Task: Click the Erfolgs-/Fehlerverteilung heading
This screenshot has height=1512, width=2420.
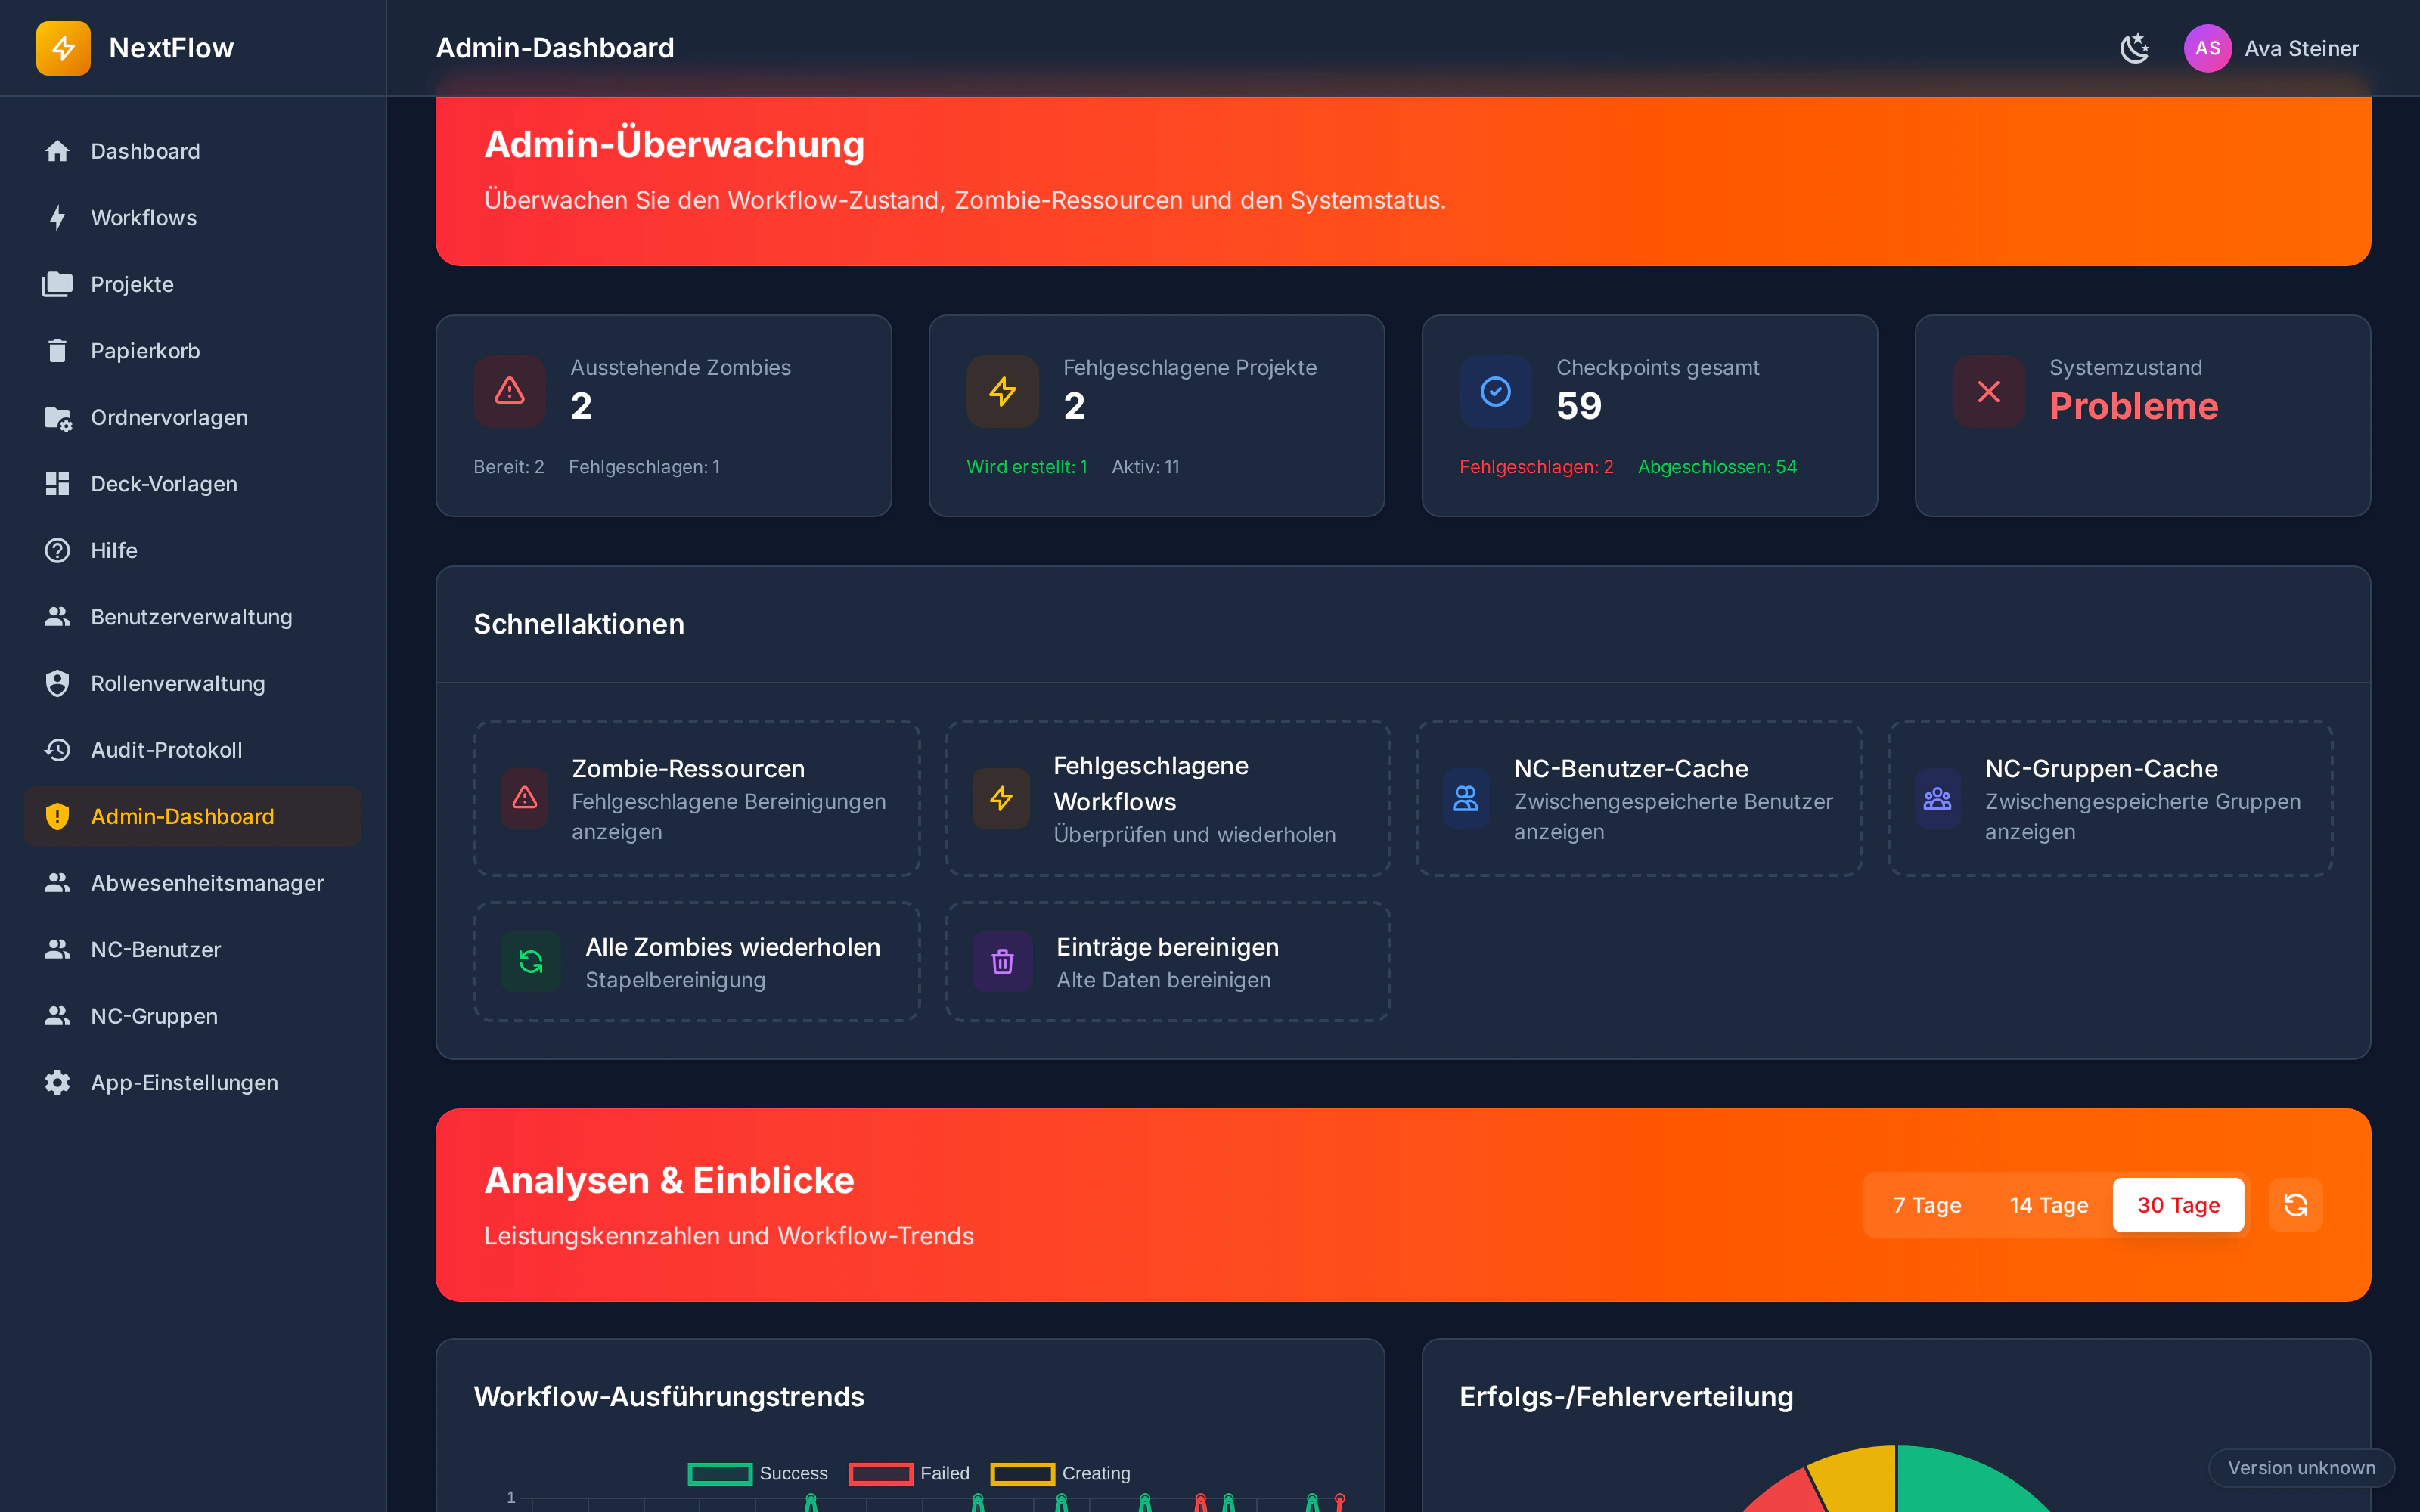Action: 1626,1396
